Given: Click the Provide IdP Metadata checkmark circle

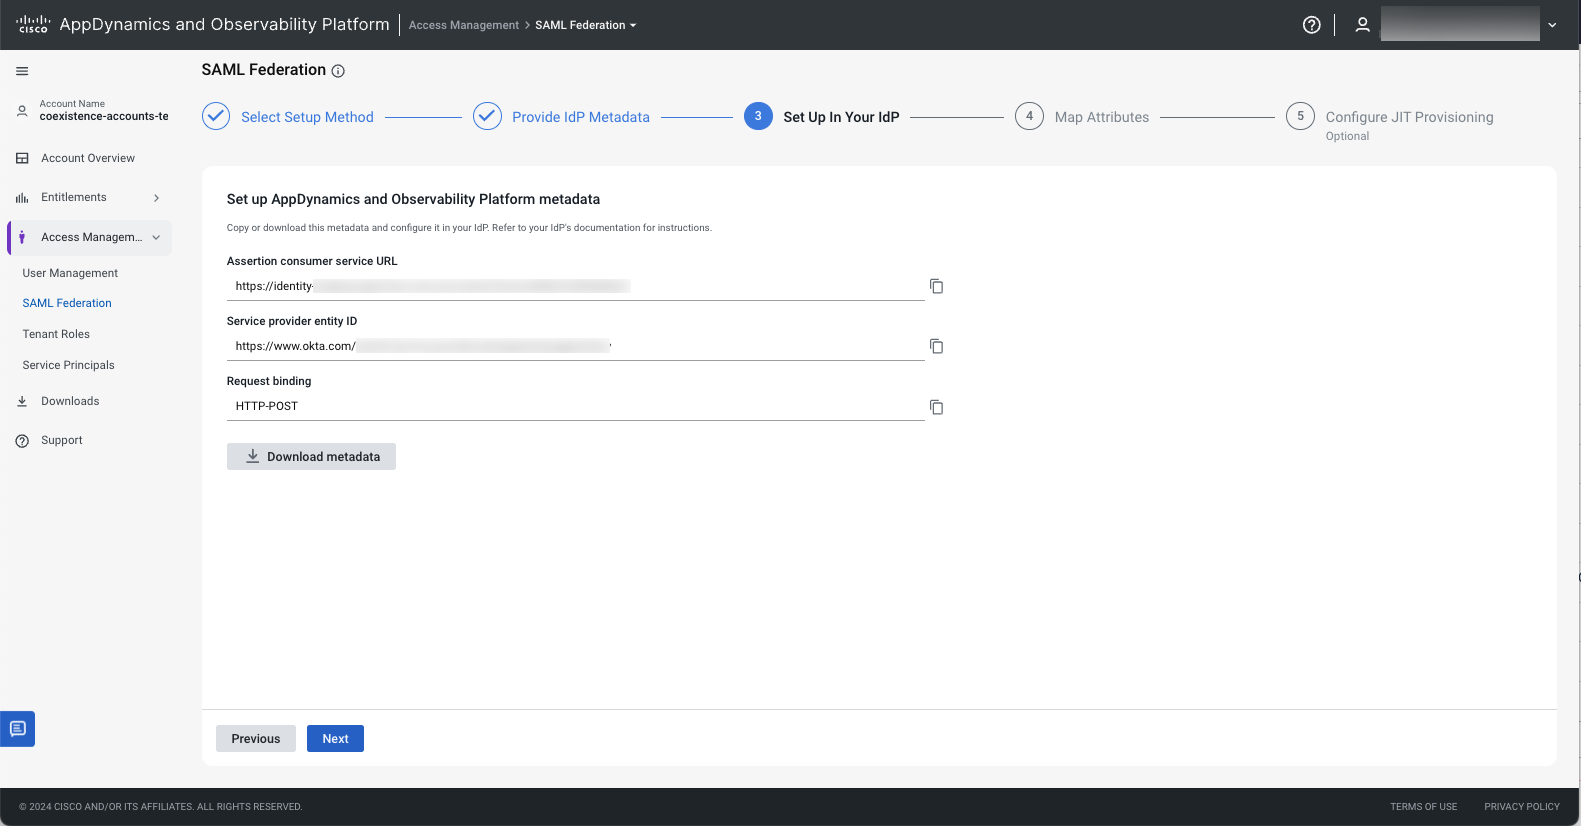Looking at the screenshot, I should click(487, 116).
